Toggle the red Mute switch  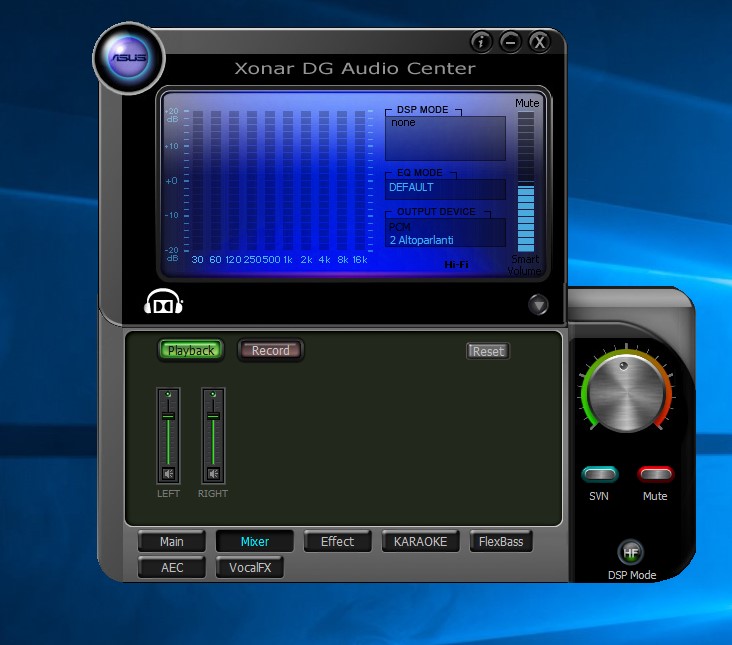coord(655,475)
